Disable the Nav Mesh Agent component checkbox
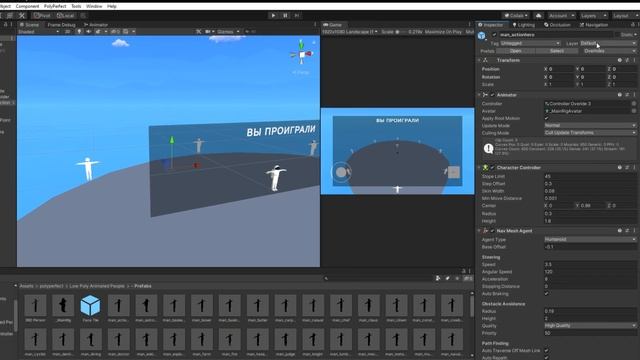Screen dimensions: 640x360 (492, 231)
